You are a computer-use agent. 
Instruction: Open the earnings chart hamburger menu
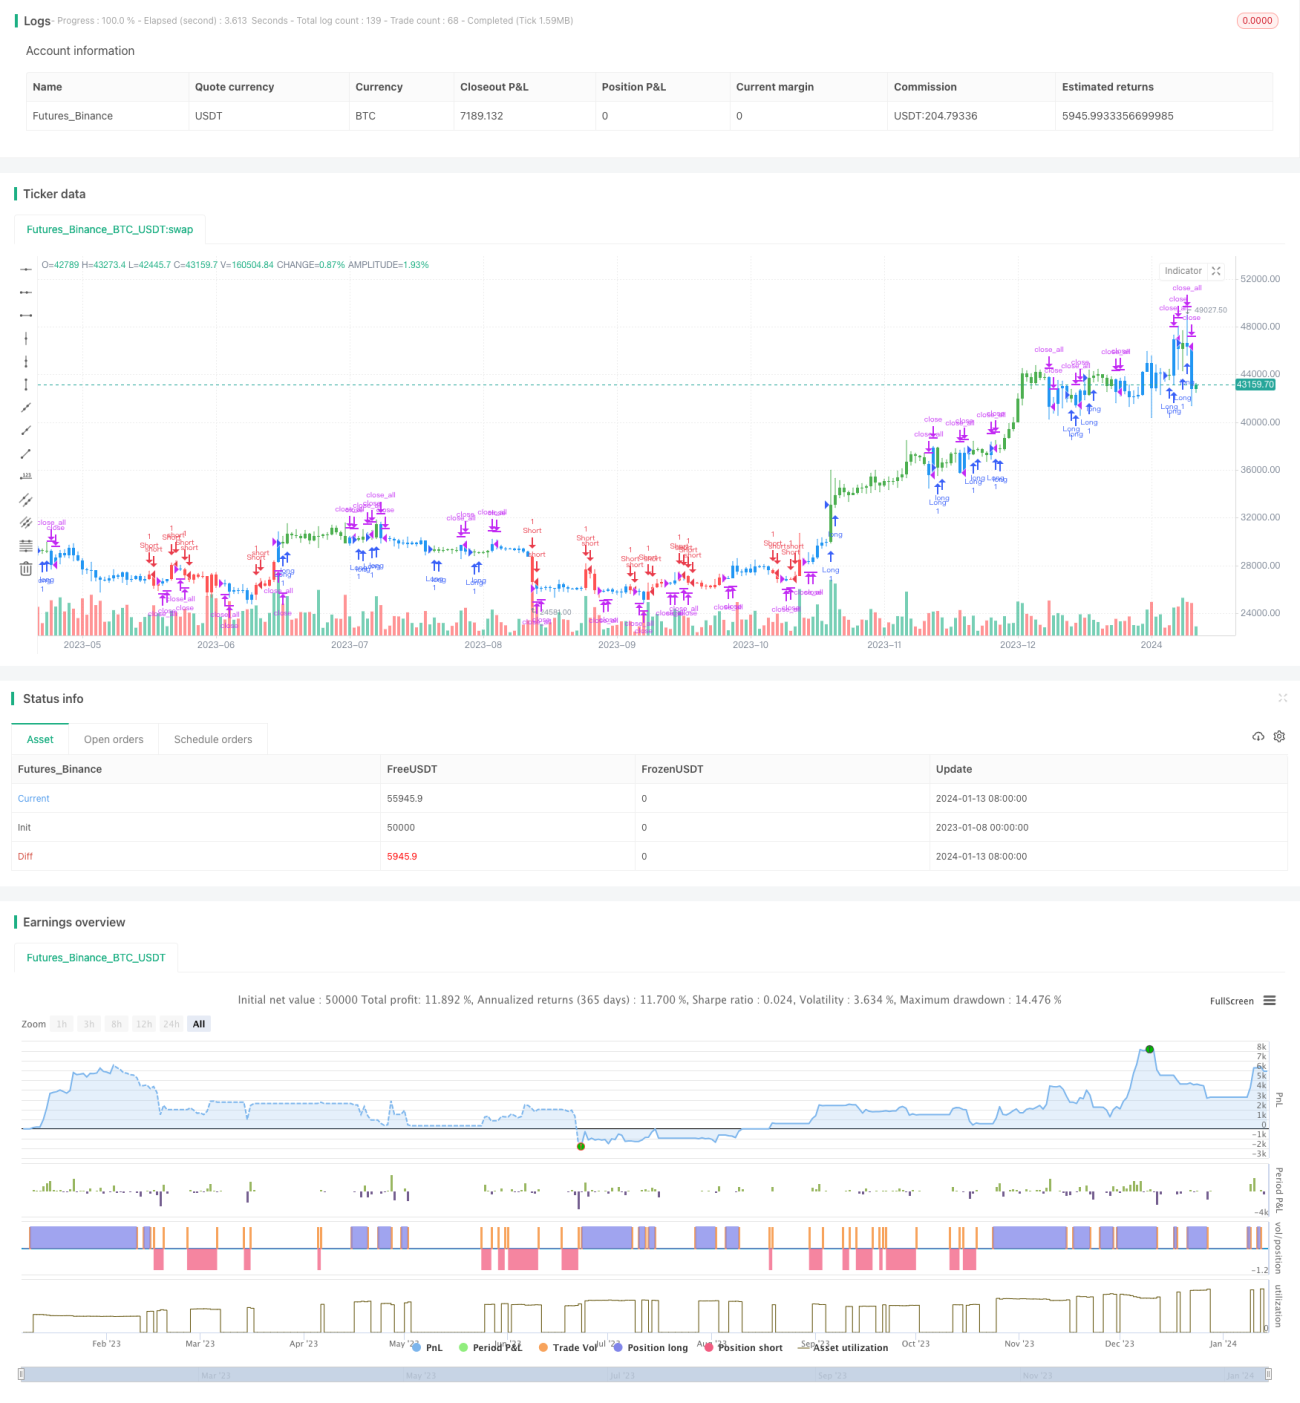point(1269,1000)
